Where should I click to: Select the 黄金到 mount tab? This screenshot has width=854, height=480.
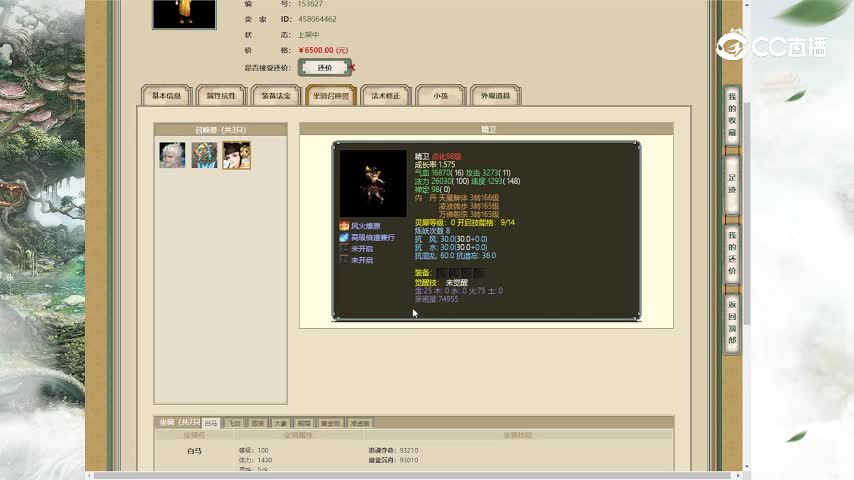[x=330, y=423]
